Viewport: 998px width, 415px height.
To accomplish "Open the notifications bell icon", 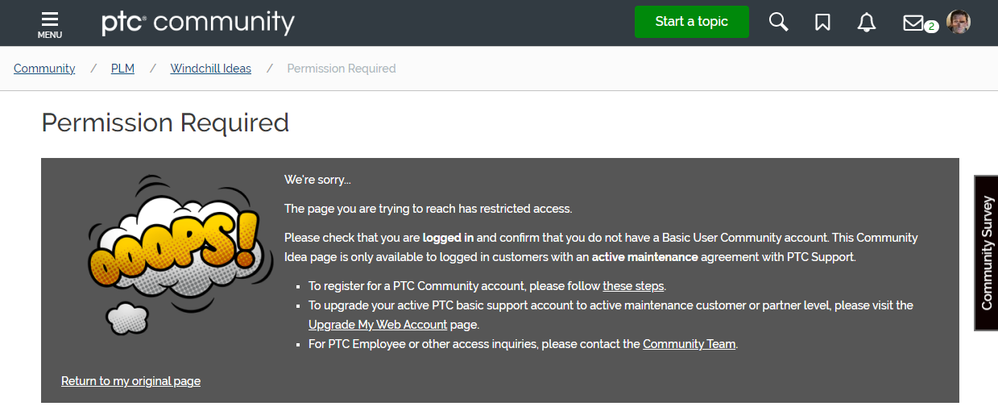I will [x=866, y=22].
